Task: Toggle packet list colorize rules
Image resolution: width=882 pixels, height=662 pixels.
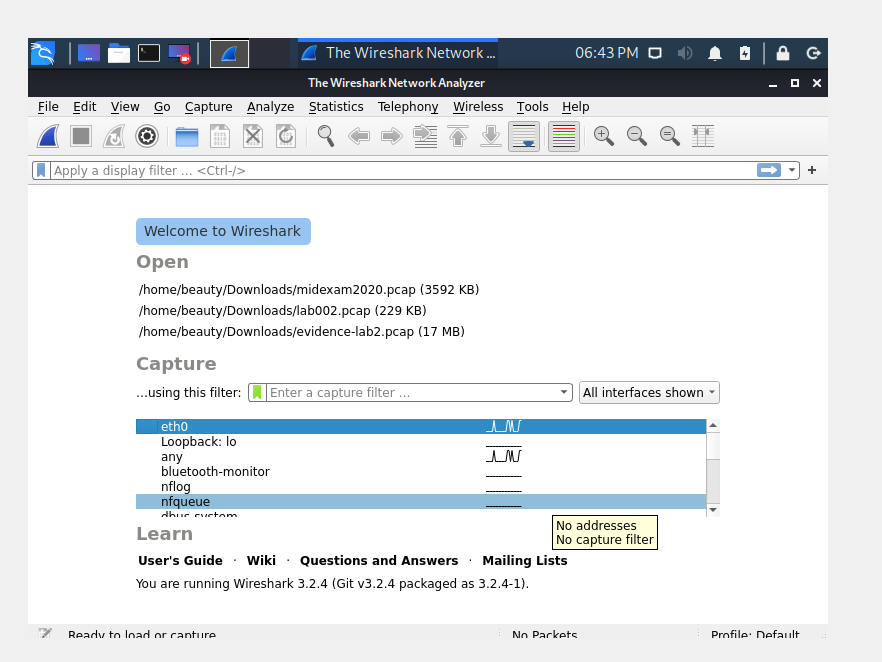Action: (x=564, y=137)
